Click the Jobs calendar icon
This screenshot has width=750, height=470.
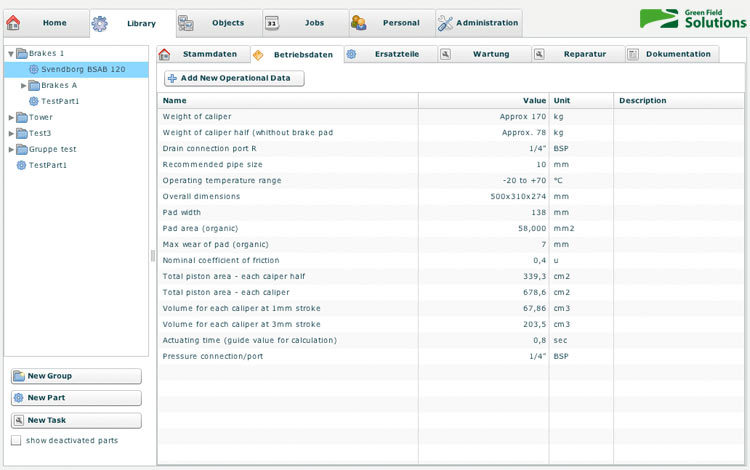[272, 22]
